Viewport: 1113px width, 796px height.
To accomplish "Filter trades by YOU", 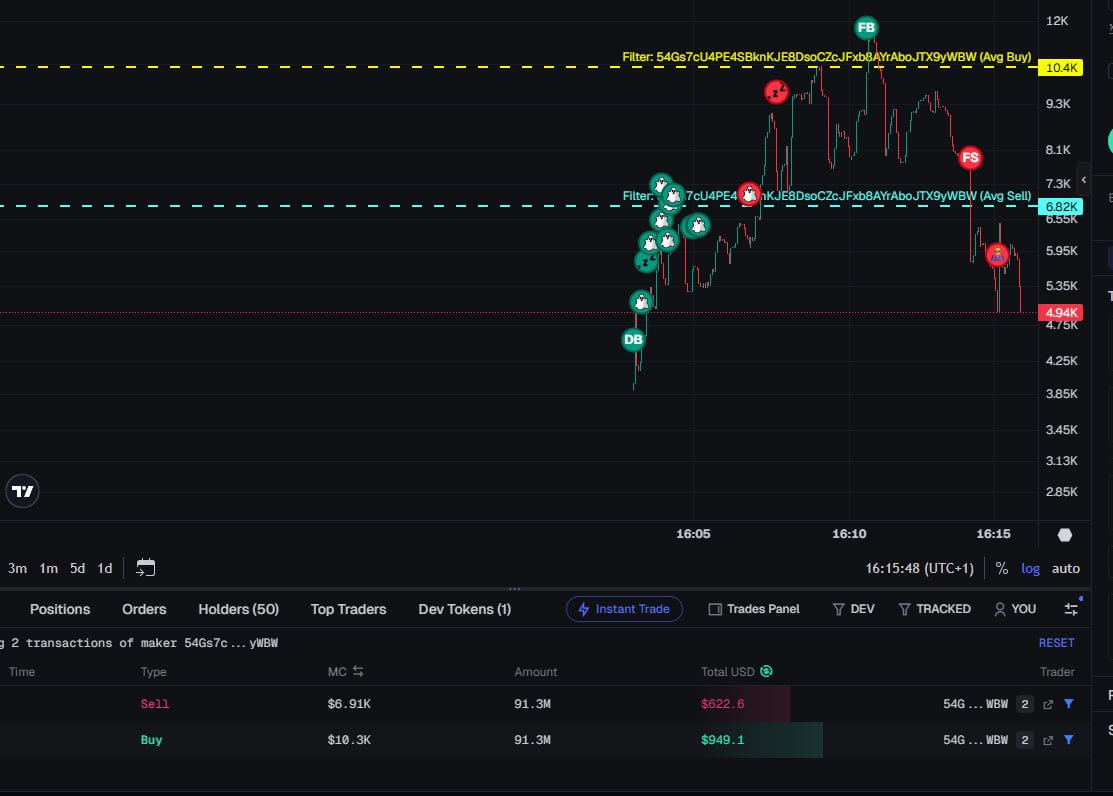I will 1015,609.
